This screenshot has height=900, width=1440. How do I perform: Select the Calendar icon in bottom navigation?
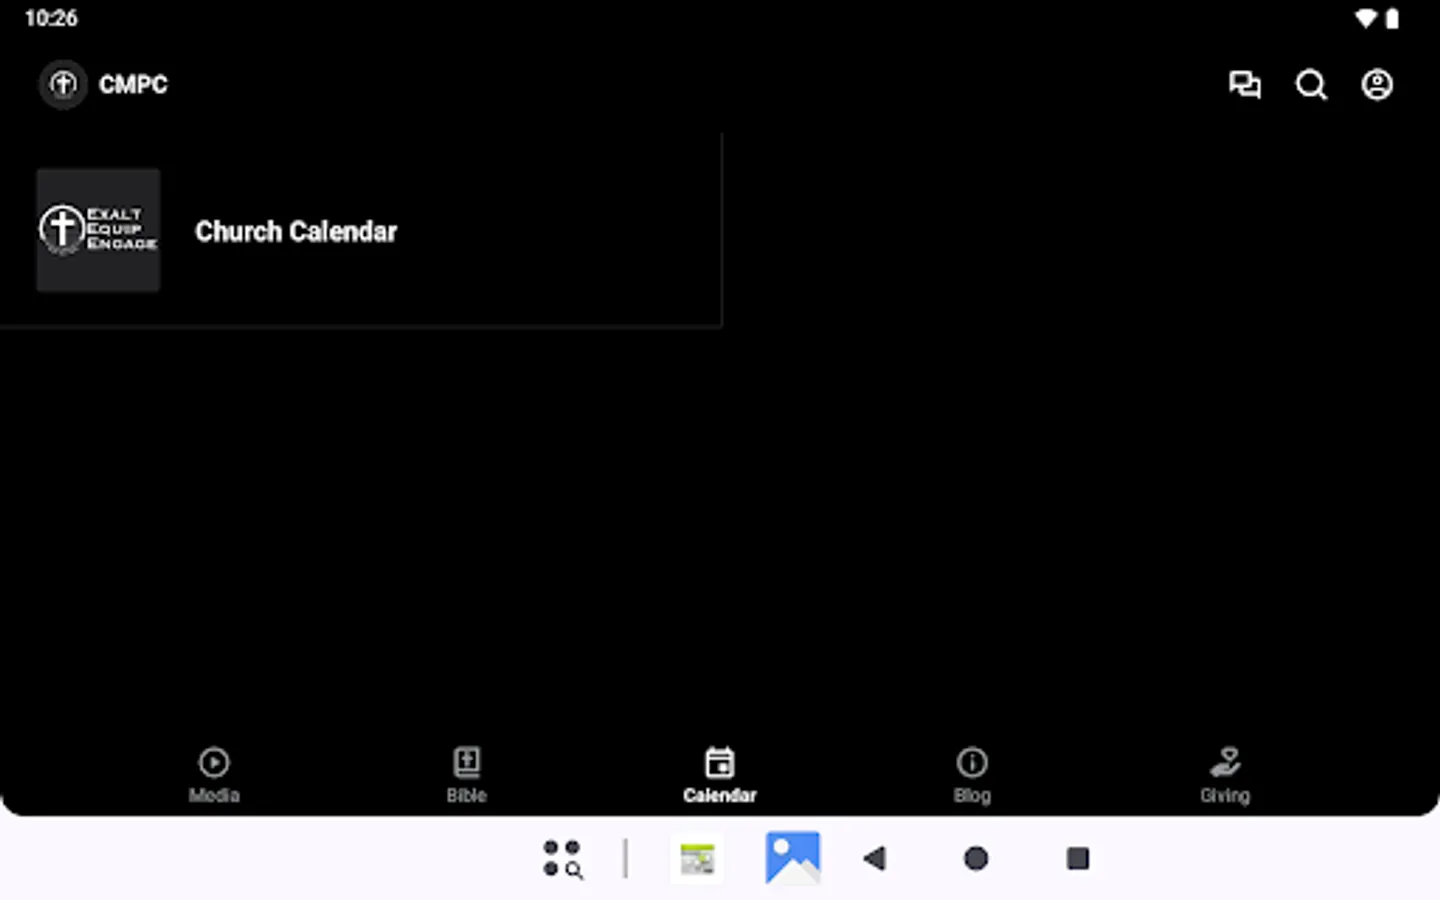point(719,762)
